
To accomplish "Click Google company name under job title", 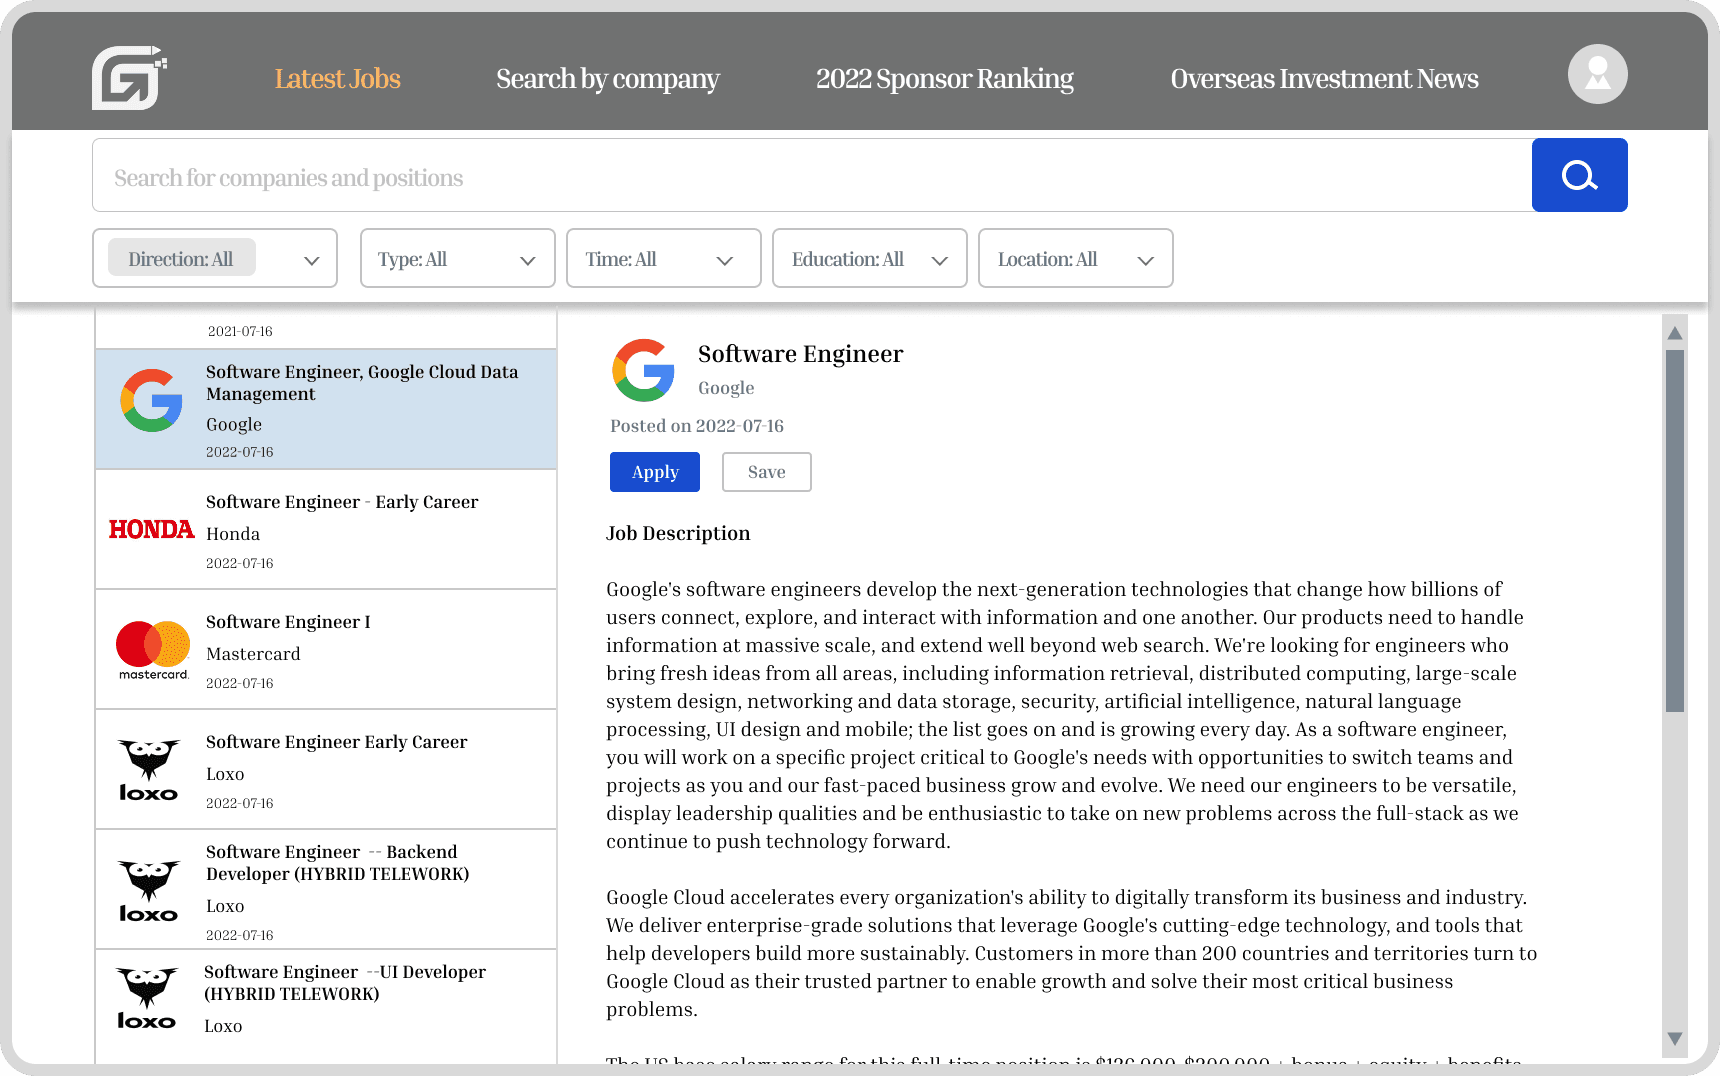I will (726, 388).
